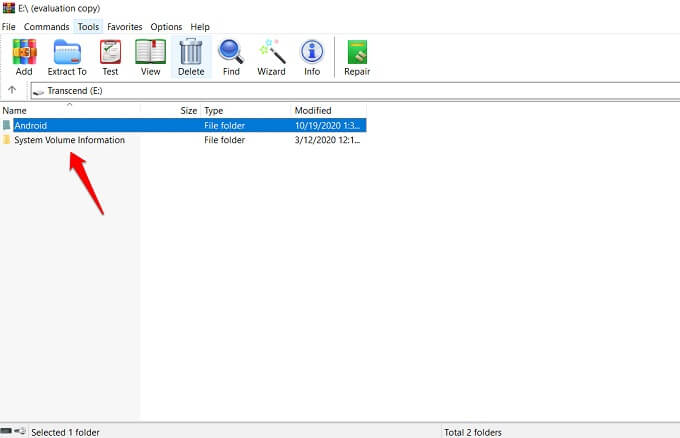Open the File menu

(9, 26)
